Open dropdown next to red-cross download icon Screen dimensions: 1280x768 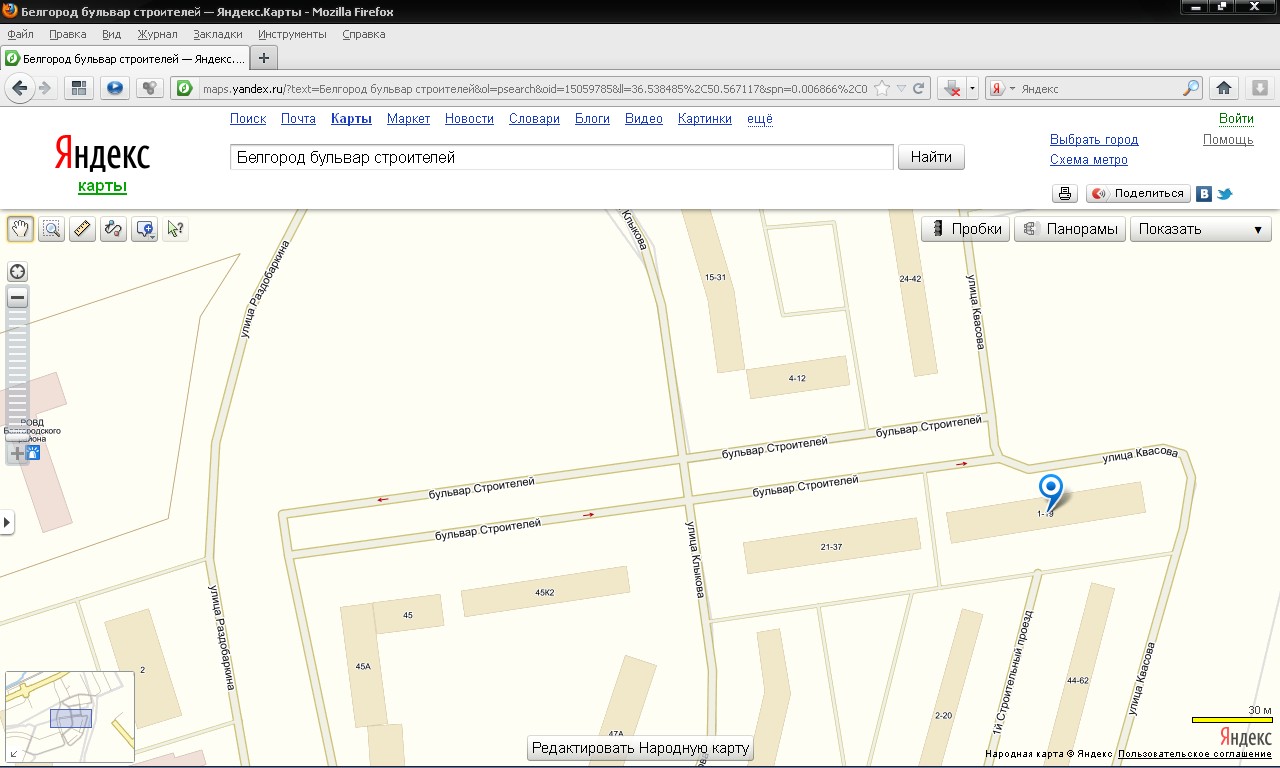click(972, 88)
